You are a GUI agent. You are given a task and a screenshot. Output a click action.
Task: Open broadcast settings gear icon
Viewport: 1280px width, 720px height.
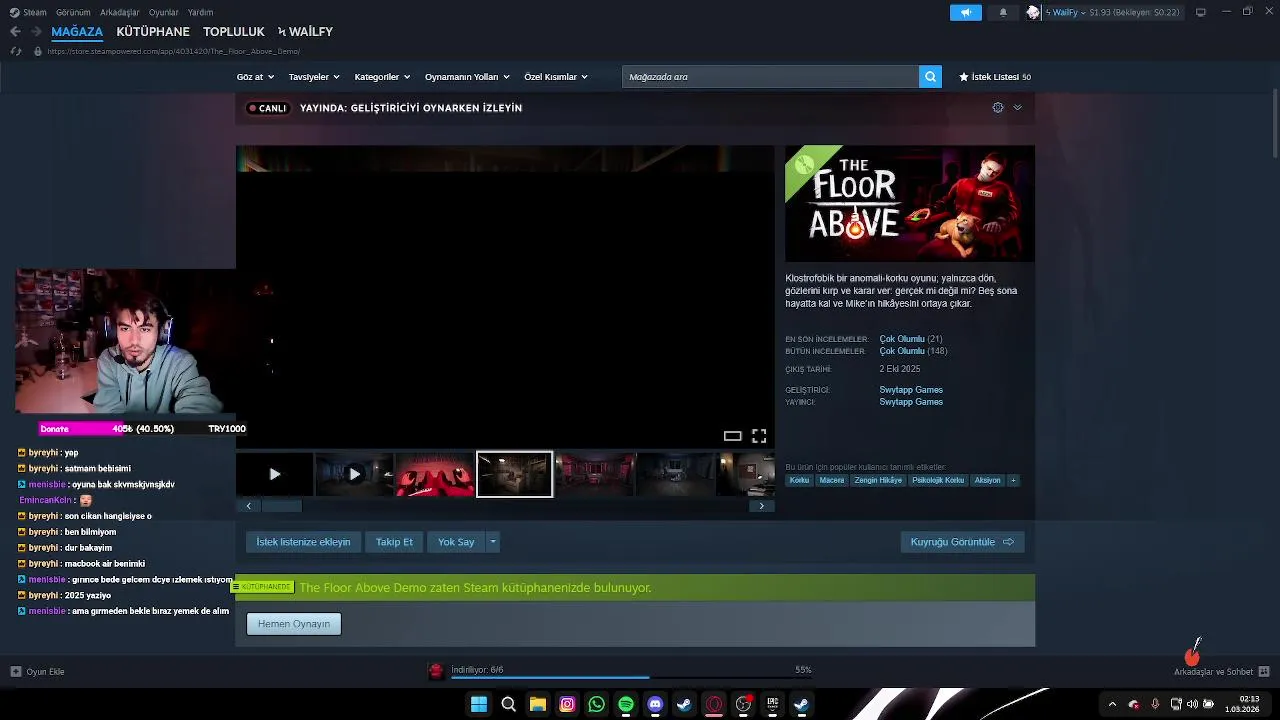click(x=998, y=107)
